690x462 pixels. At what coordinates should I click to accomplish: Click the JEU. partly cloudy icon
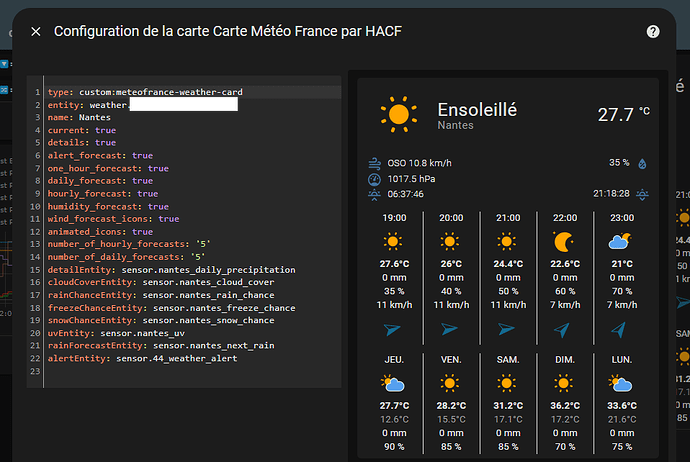pyautogui.click(x=393, y=384)
